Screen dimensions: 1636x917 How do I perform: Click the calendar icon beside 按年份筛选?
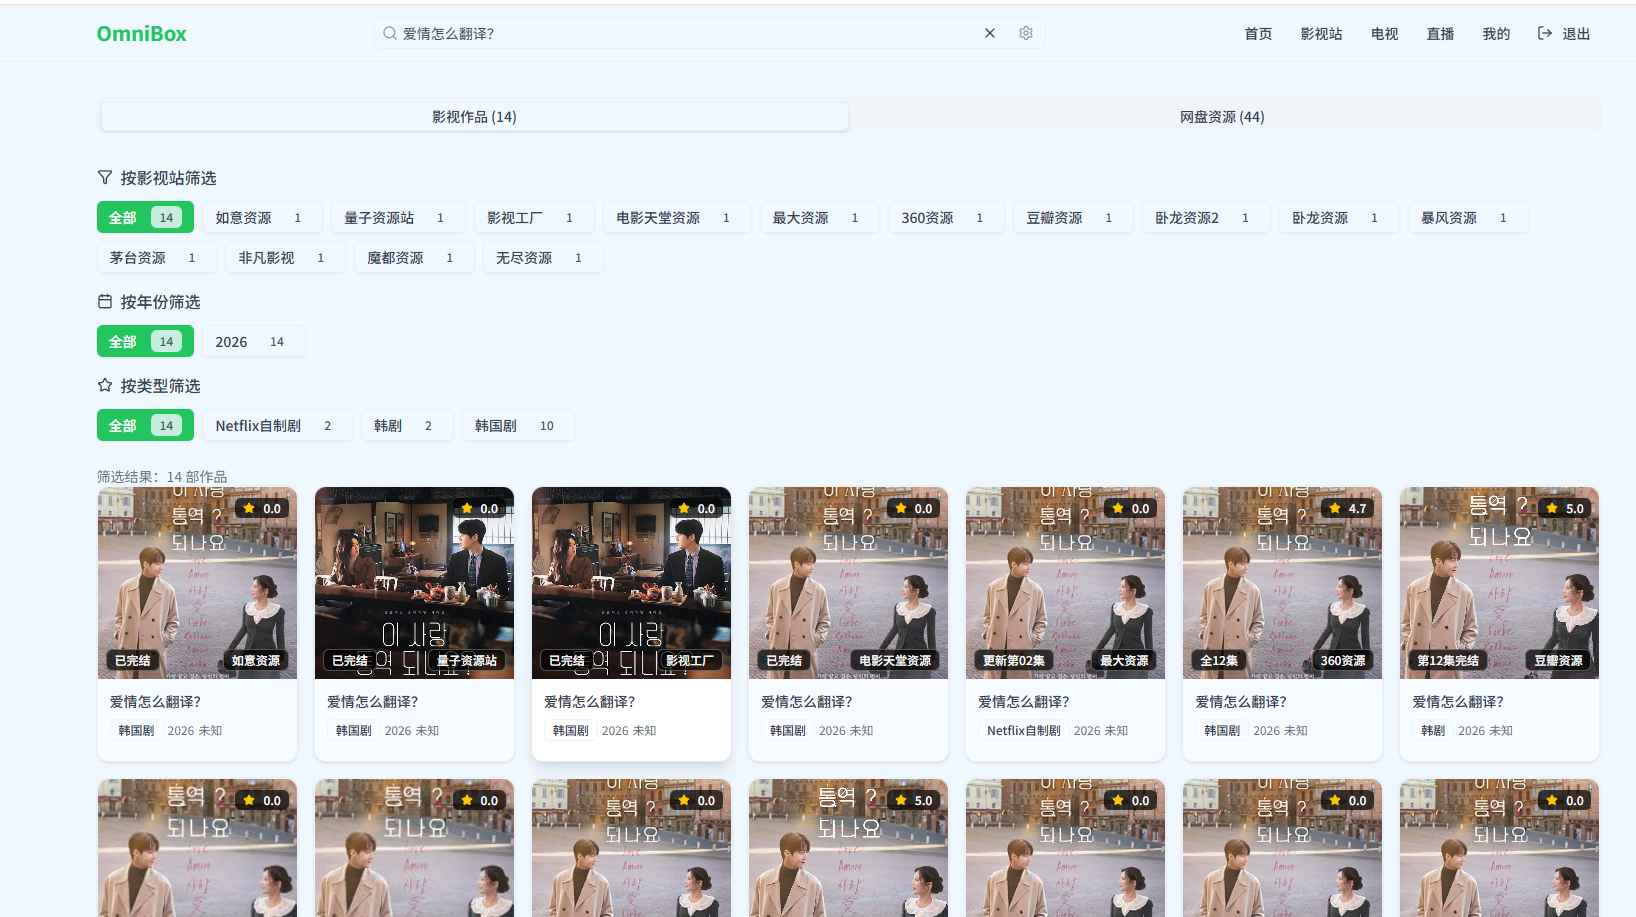point(104,301)
